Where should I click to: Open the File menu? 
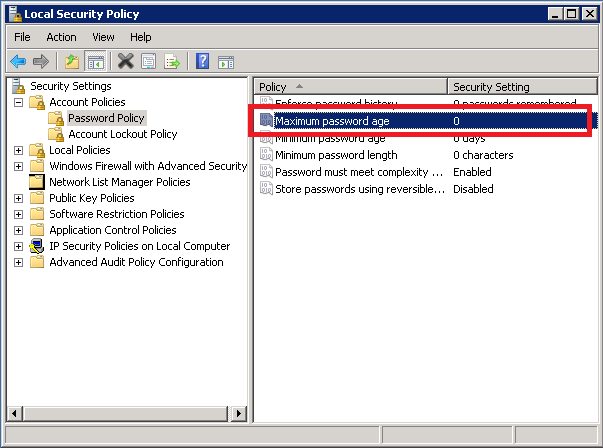22,37
